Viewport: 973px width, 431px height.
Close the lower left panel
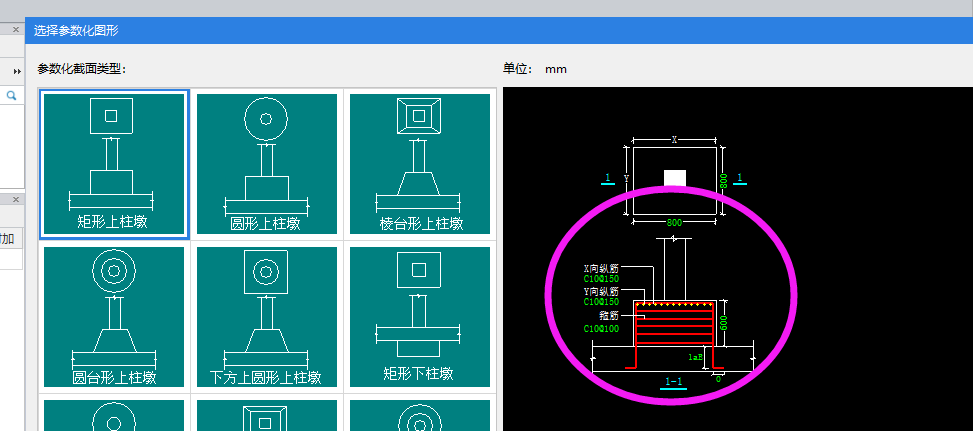tap(16, 199)
